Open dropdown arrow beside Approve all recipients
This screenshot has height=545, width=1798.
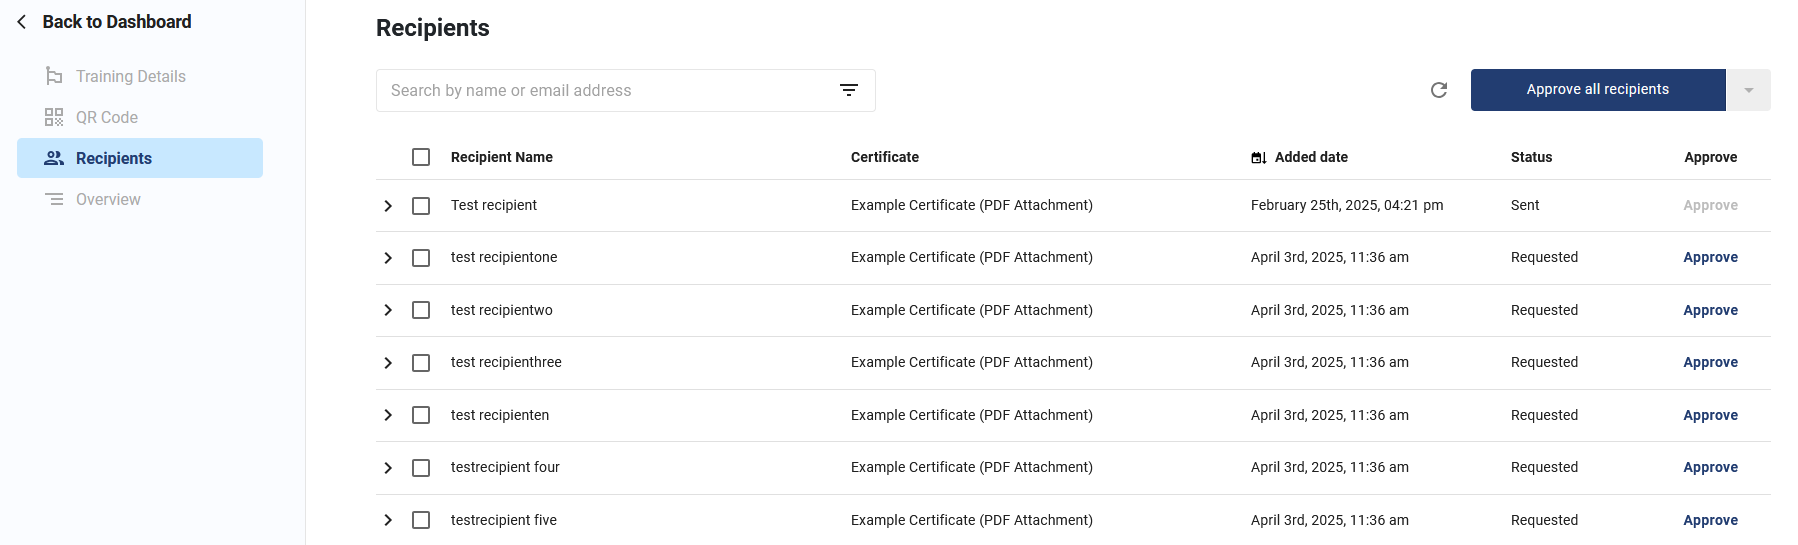(1749, 90)
